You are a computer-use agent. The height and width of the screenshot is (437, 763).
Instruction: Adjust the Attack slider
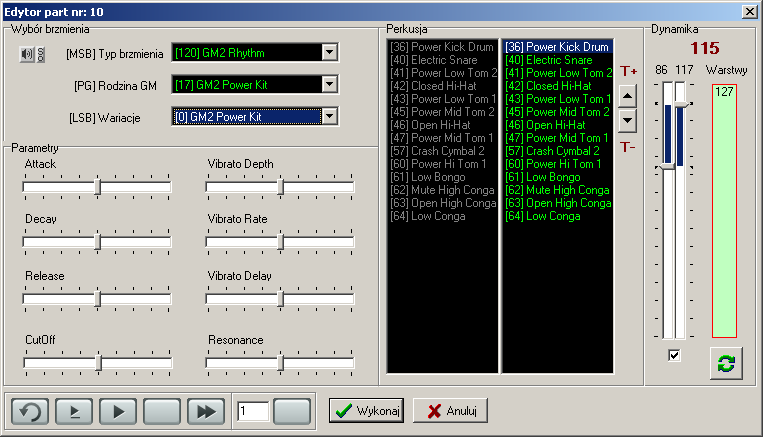[x=97, y=187]
